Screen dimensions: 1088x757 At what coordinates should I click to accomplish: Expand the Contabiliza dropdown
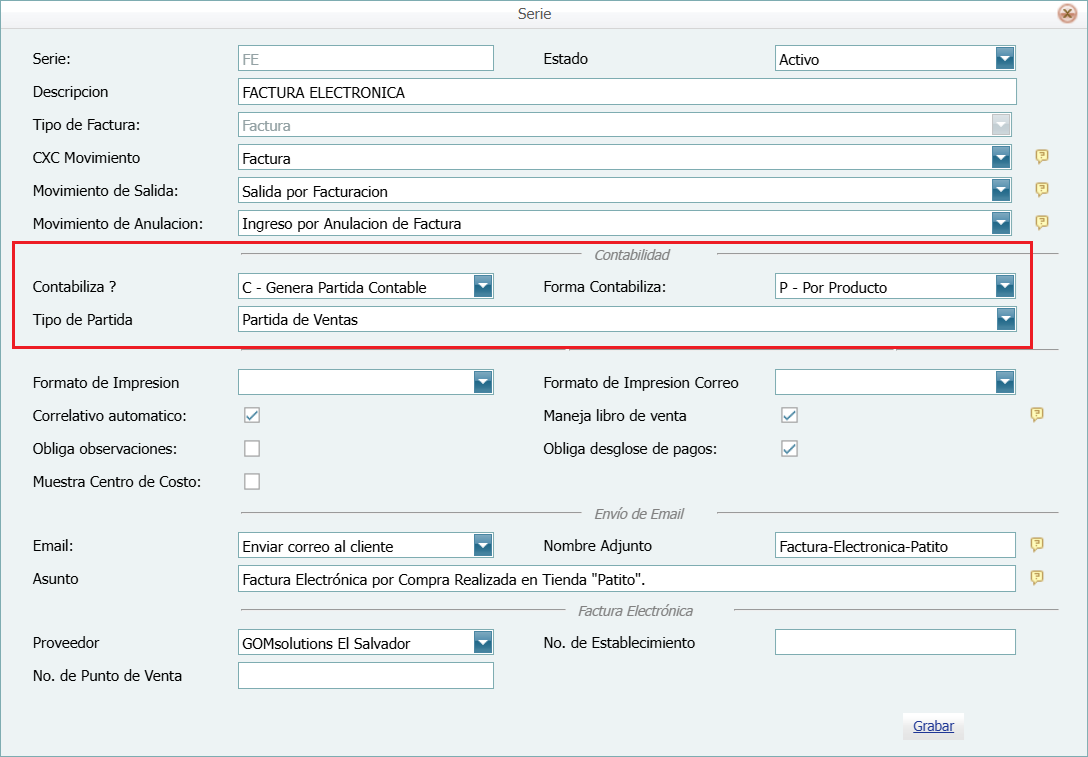pos(482,286)
